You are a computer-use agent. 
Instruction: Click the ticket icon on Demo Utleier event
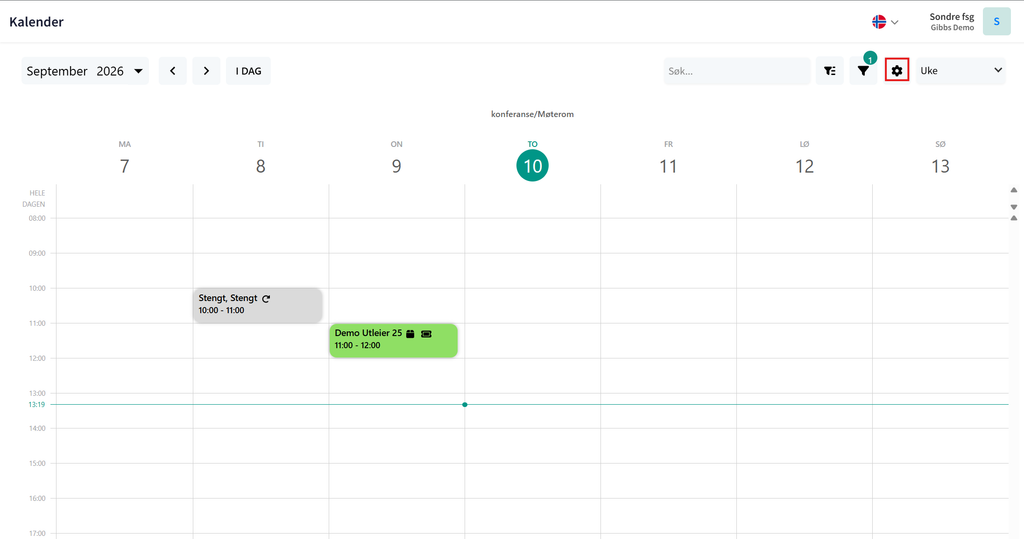[x=426, y=334]
